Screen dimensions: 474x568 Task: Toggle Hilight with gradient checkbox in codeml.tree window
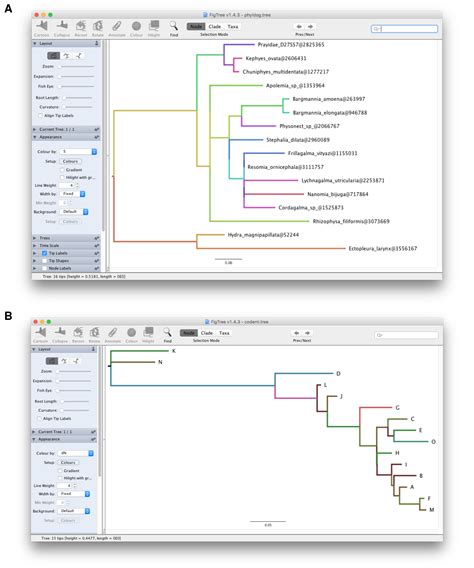60,478
